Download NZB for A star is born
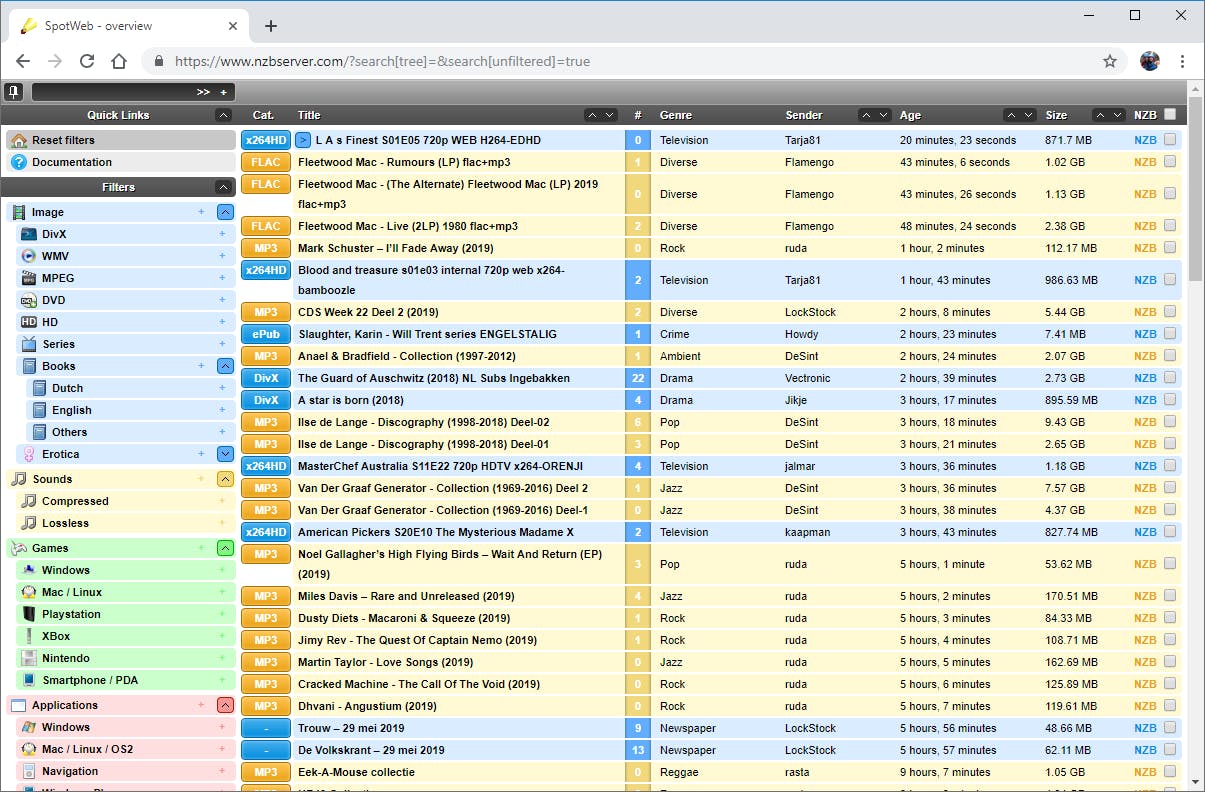 [x=1144, y=400]
